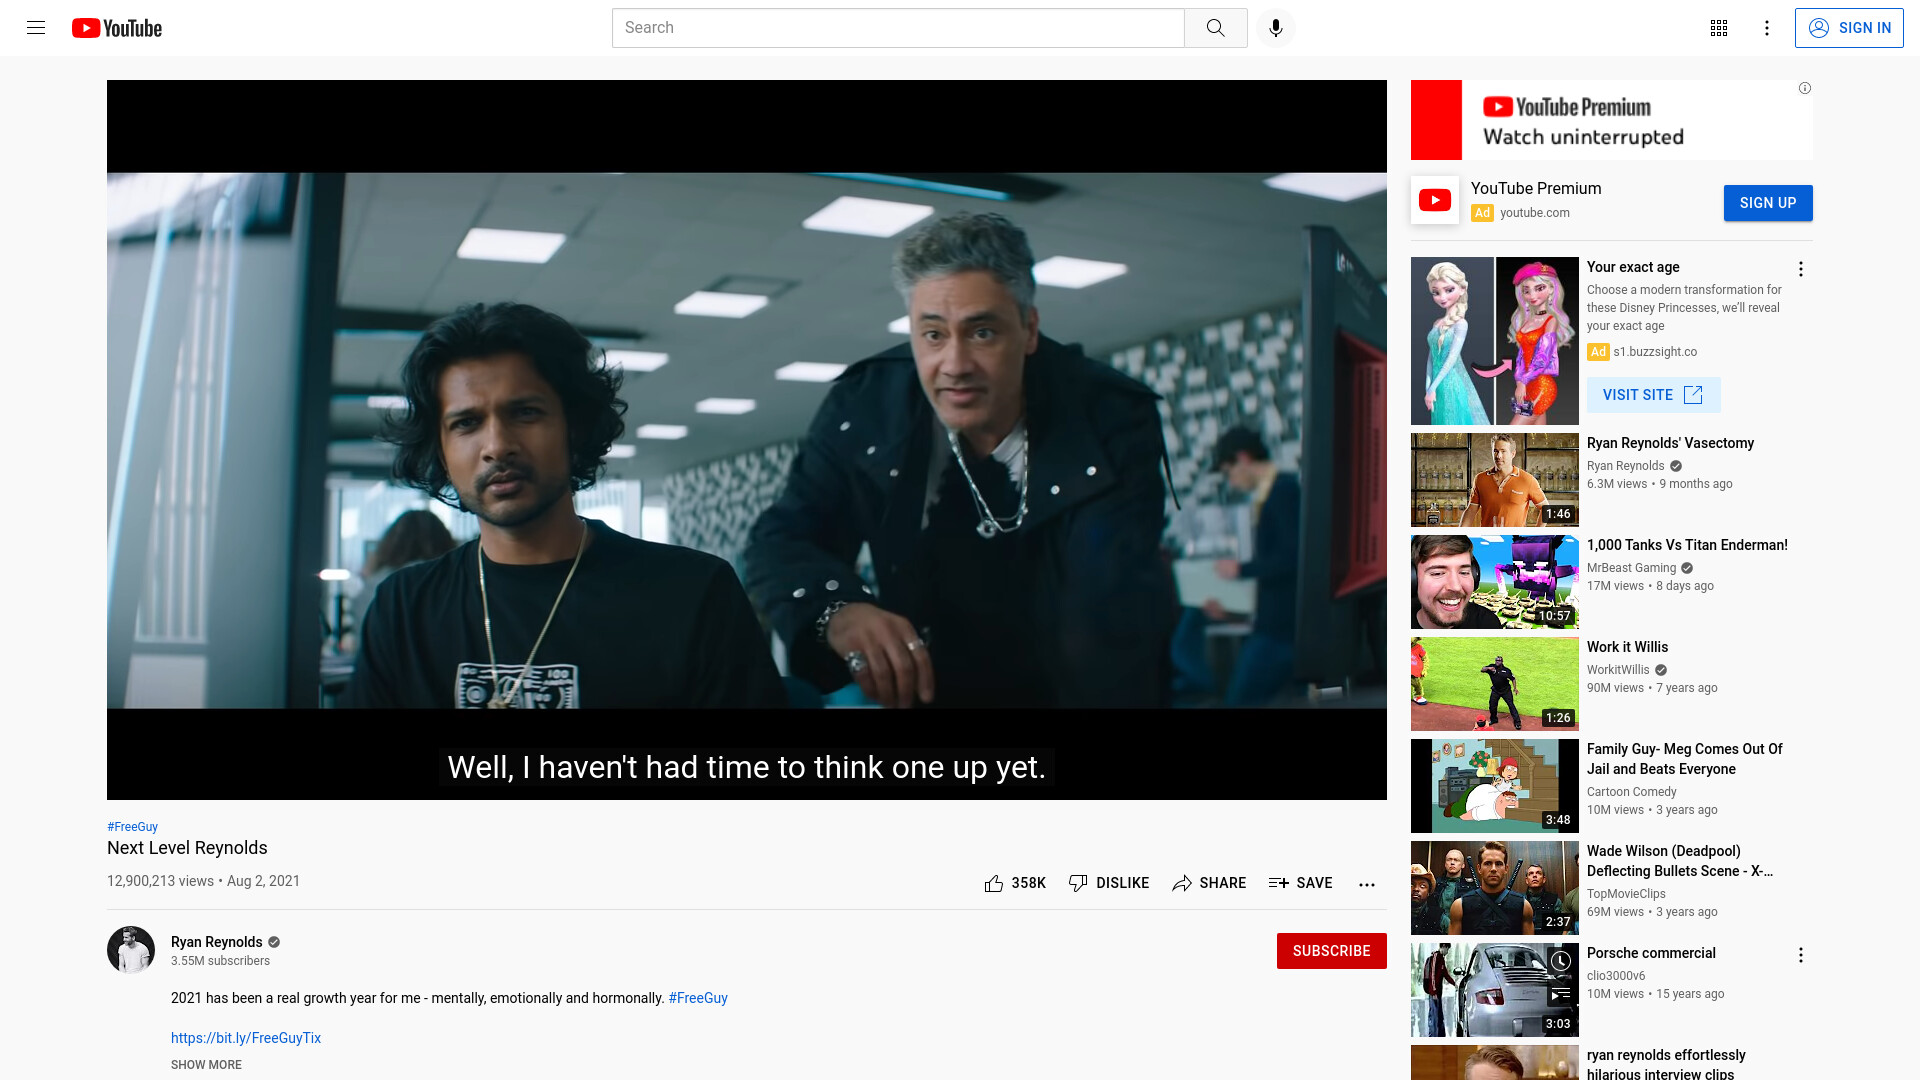Open Ryan Reynolds' Vasectomy video thumbnail
The width and height of the screenshot is (1920, 1080).
coord(1494,480)
